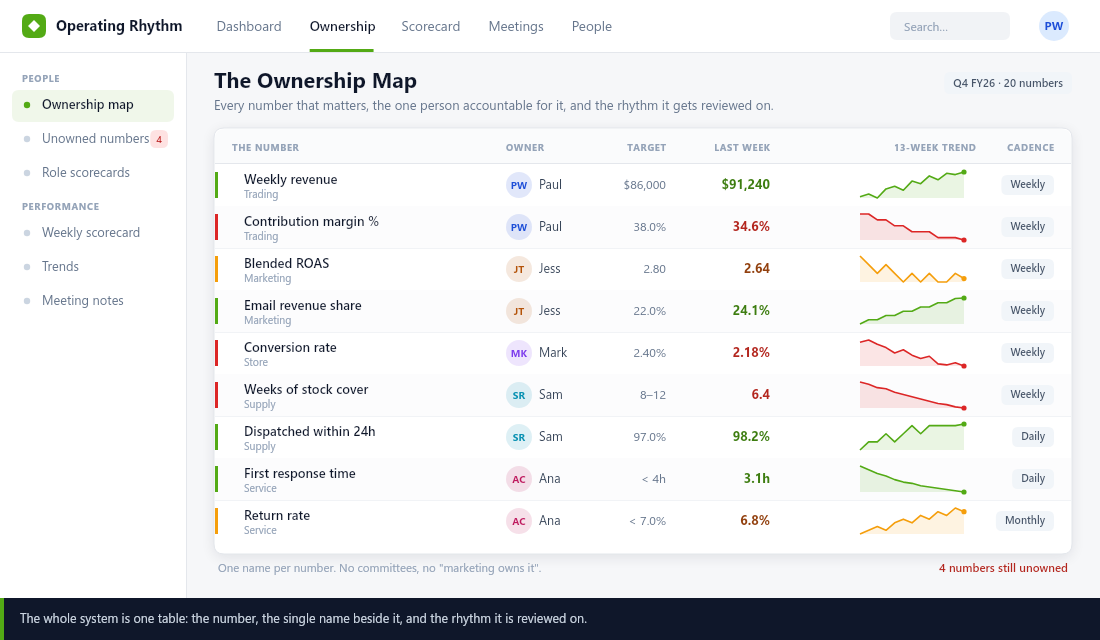Screen dimensions: 1100x640
Task: Select the Weekly revenue metric name
Action: [x=290, y=180]
